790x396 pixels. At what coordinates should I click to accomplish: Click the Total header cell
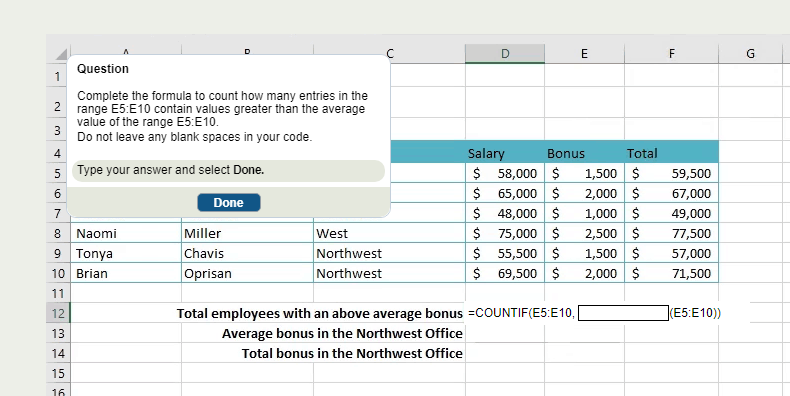672,153
